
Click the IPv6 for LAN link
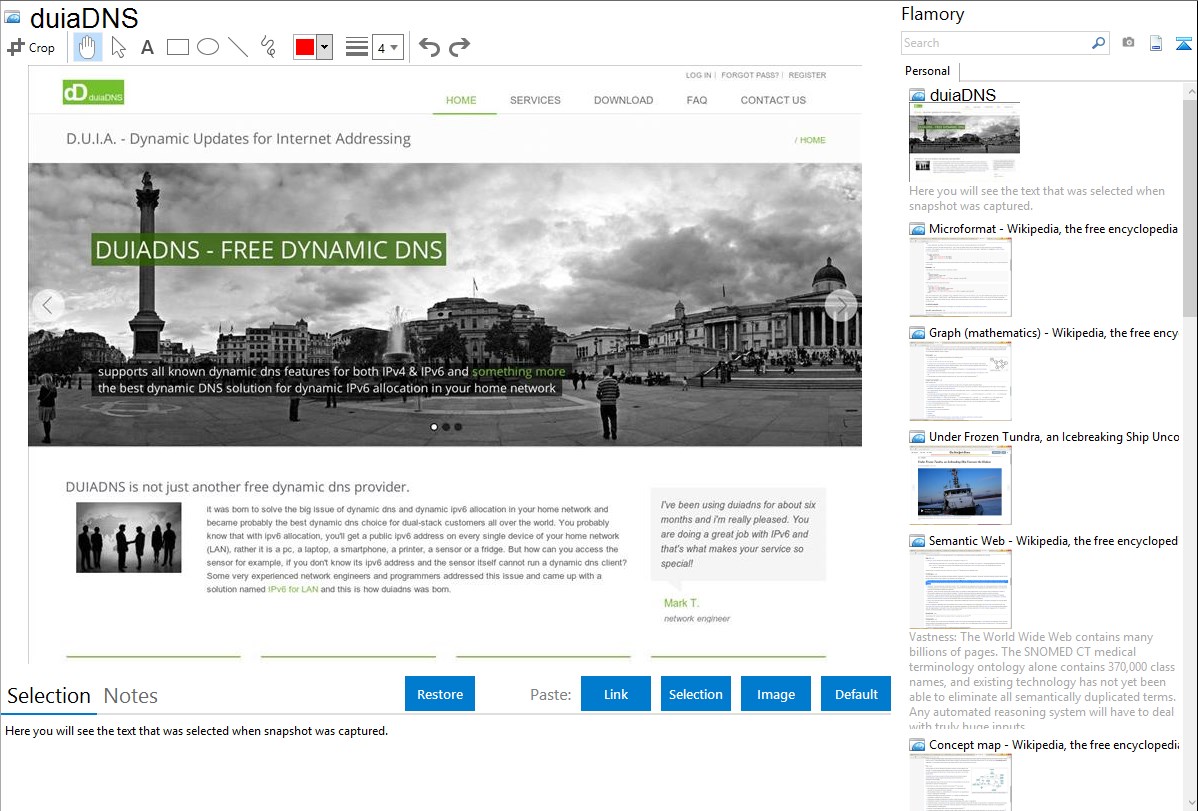293,589
